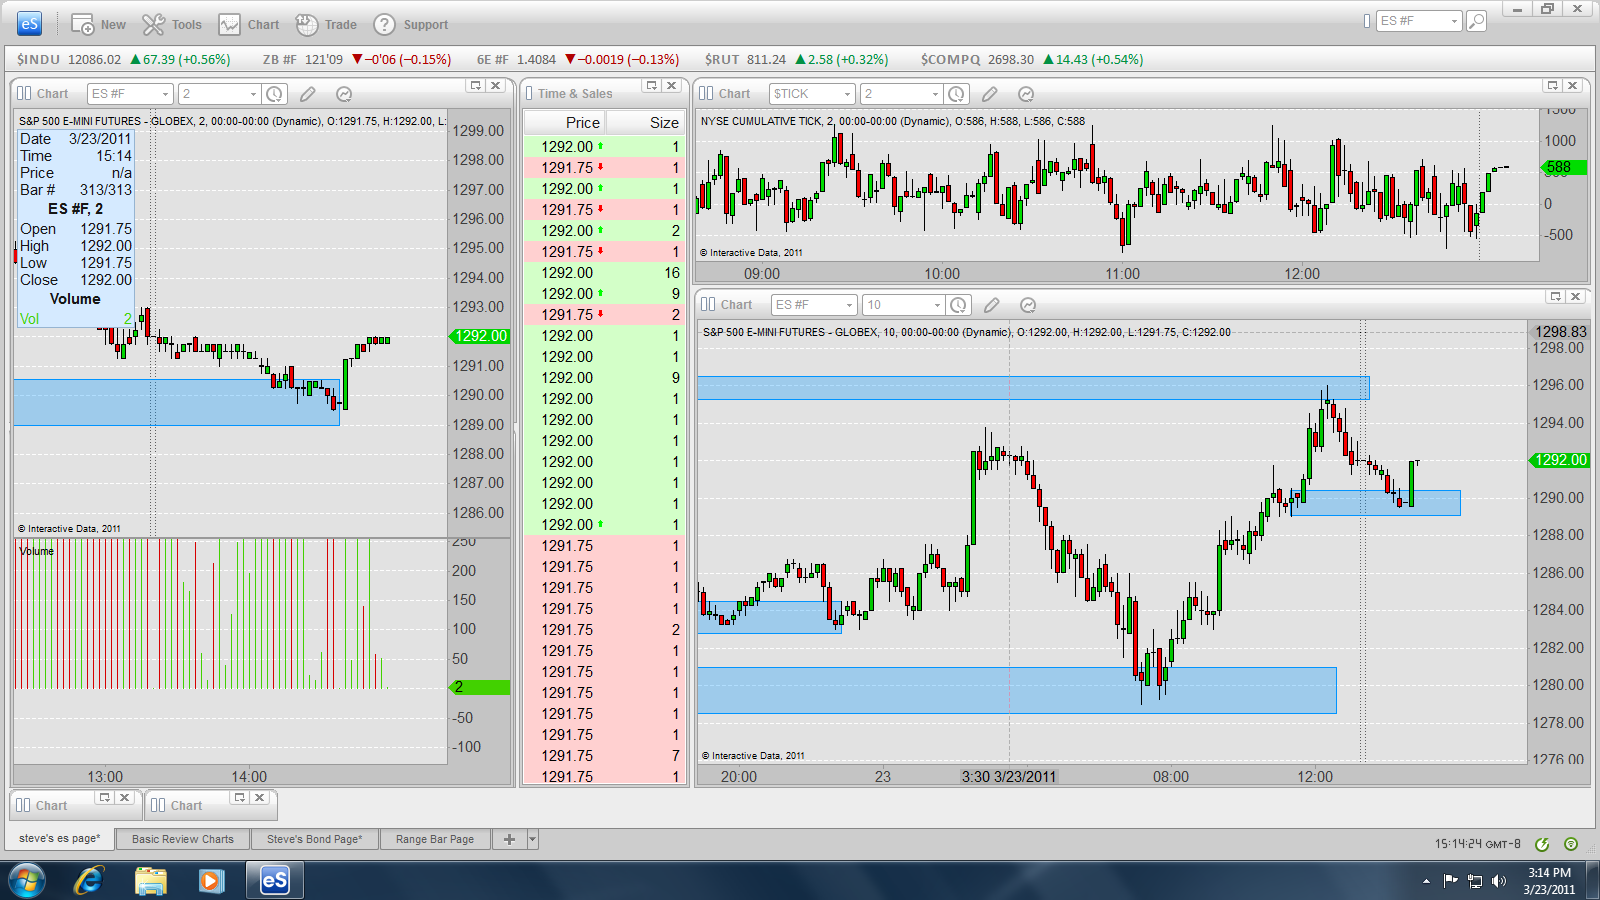Expand the interval 10 dropdown

938,305
